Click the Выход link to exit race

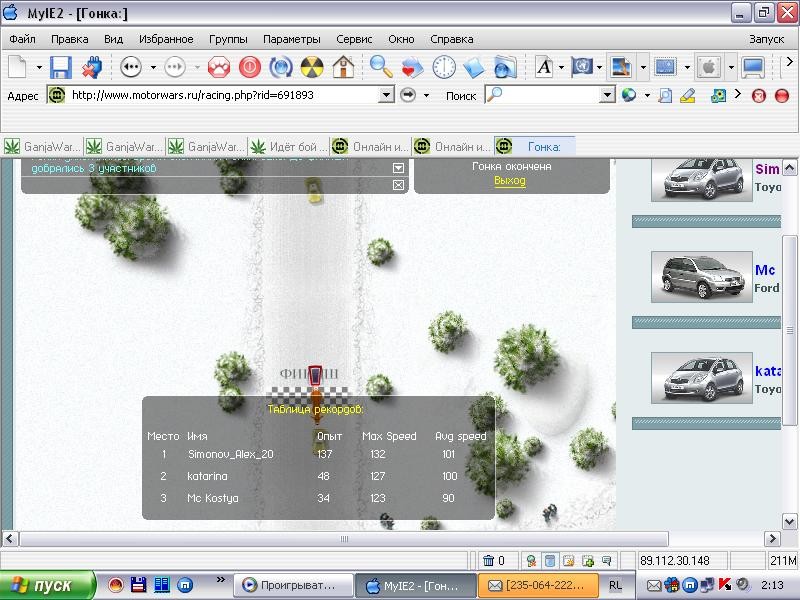tap(509, 181)
